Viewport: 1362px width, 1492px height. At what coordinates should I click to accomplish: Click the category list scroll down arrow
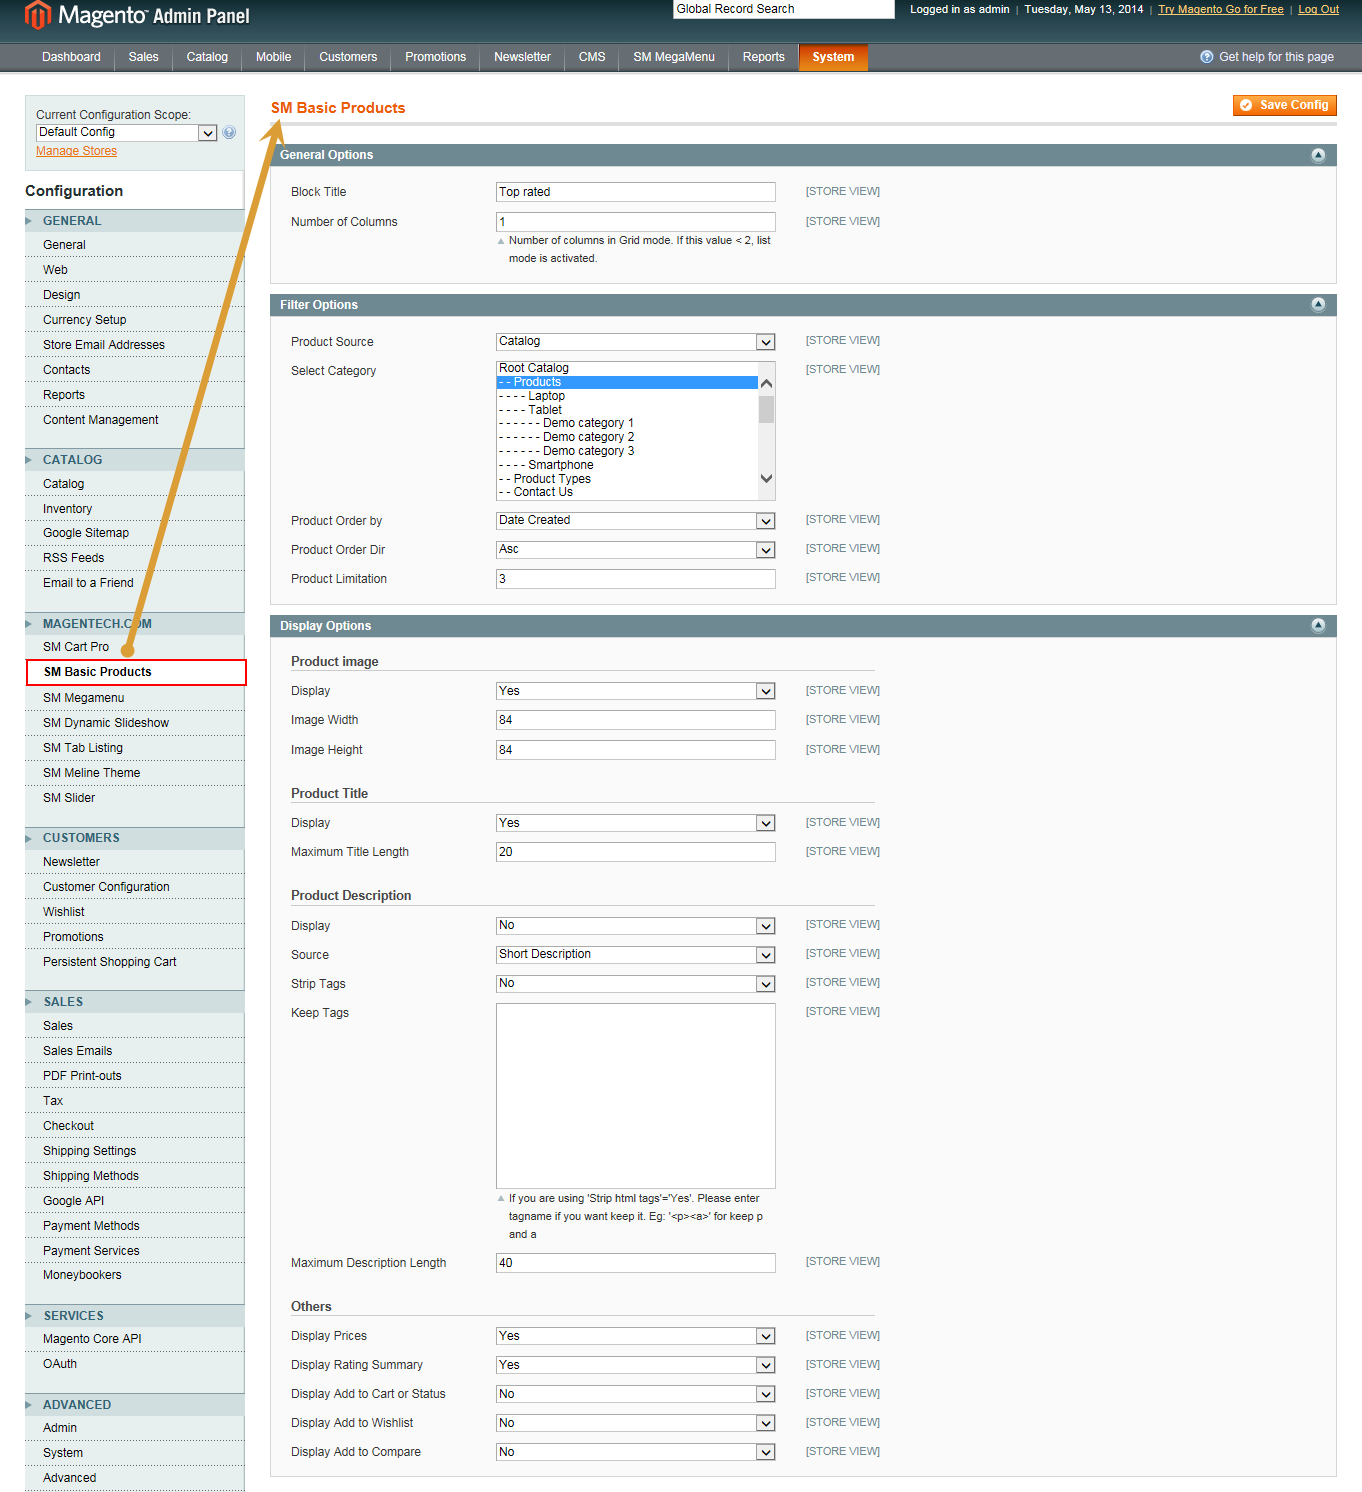(767, 478)
